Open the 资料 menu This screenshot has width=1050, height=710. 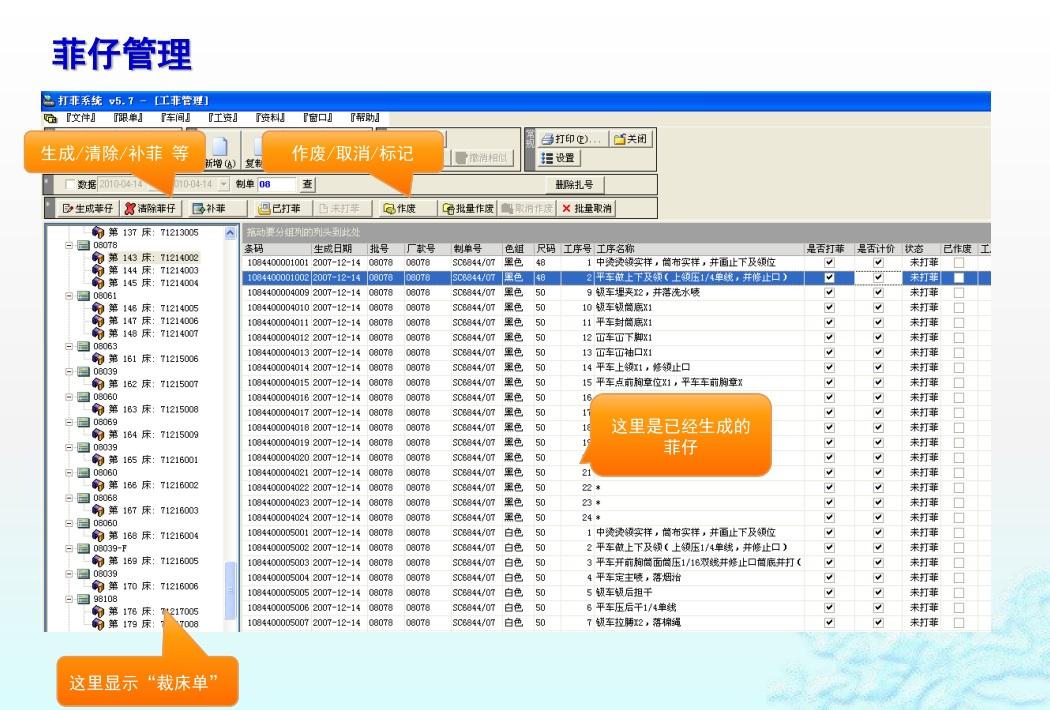click(x=271, y=118)
